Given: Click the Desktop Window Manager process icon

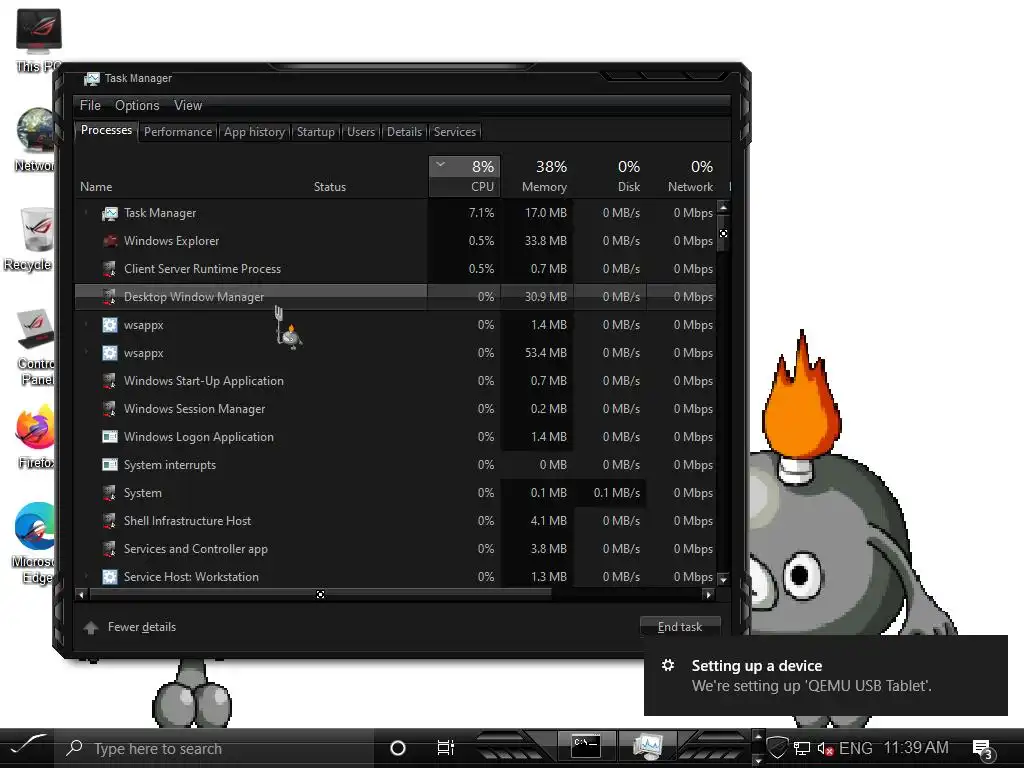Looking at the screenshot, I should [x=110, y=297].
